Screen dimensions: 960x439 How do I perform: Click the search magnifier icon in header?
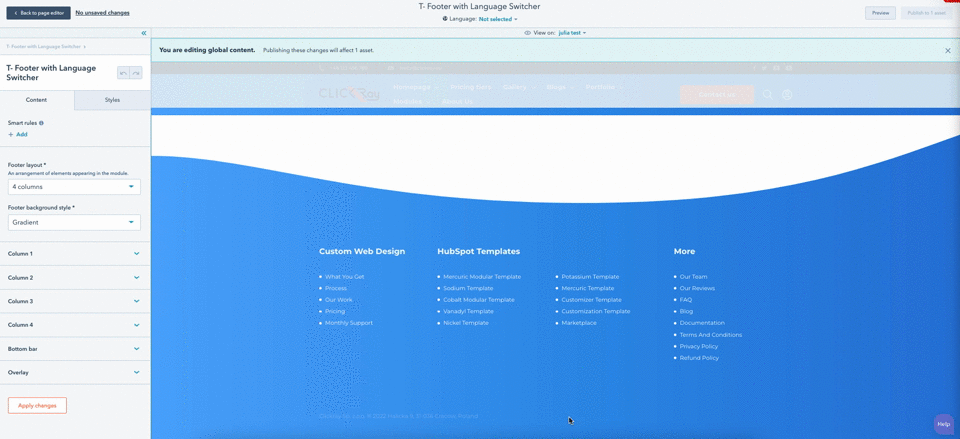pos(767,94)
